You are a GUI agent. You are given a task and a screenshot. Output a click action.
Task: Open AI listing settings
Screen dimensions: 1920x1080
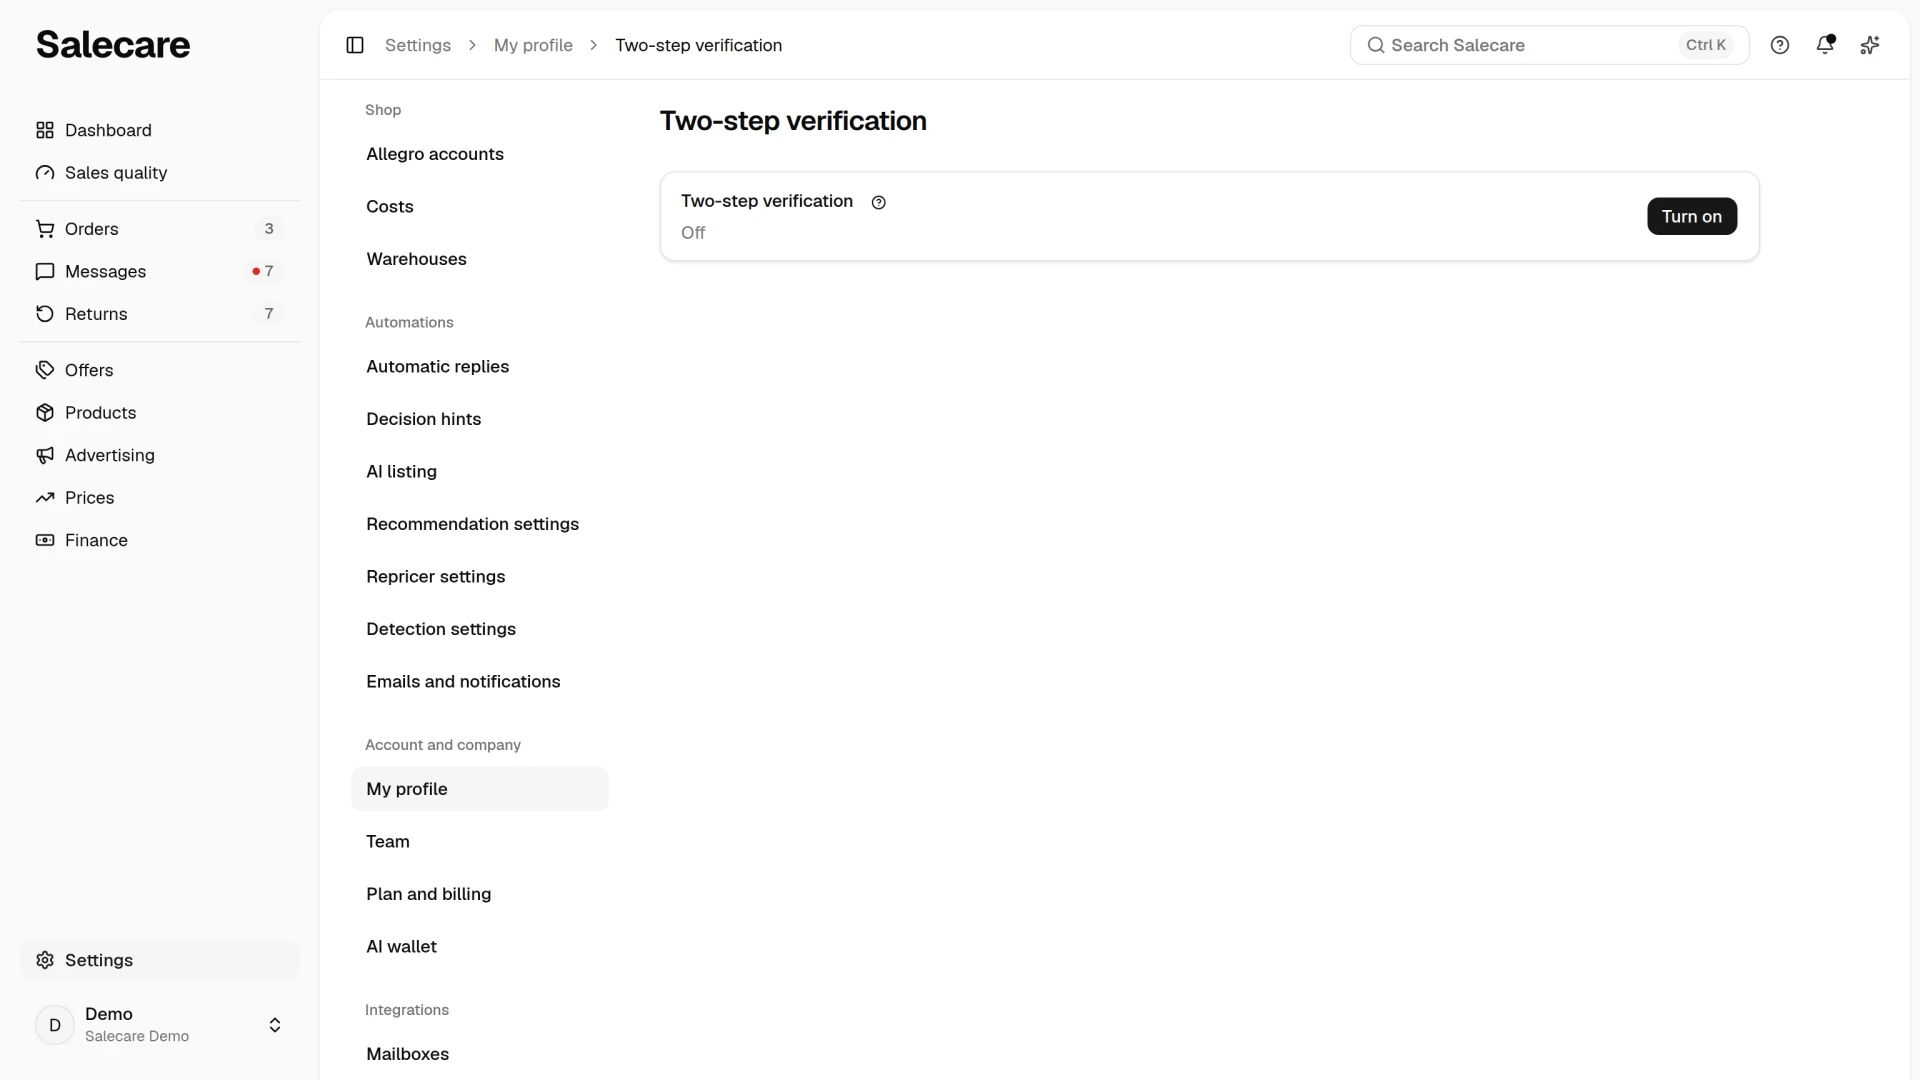point(480,472)
